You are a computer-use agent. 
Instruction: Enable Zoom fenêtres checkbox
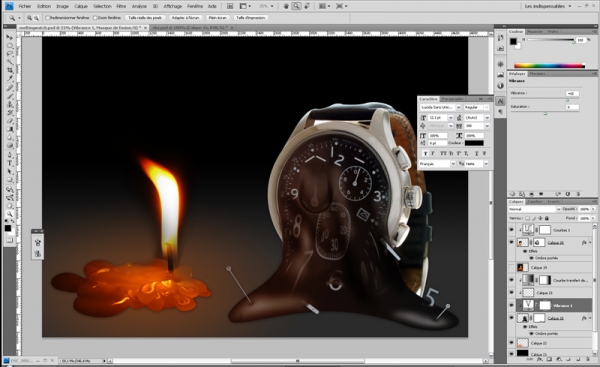[x=95, y=18]
